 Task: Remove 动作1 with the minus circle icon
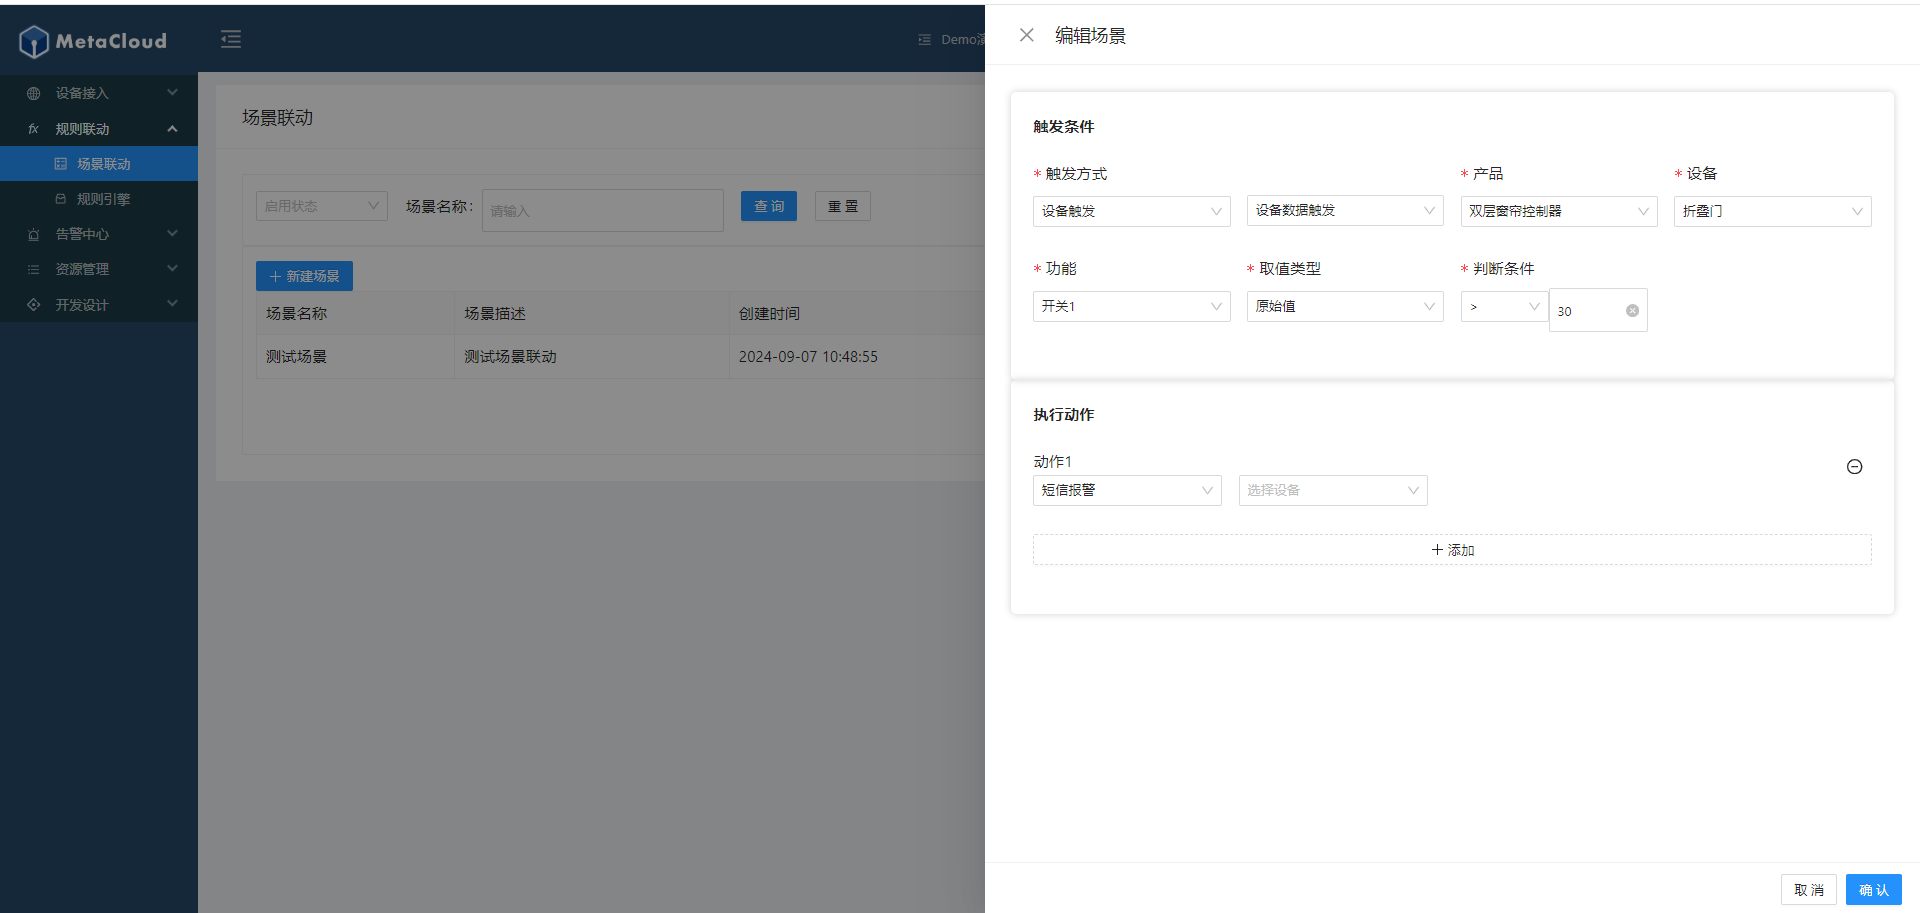coord(1854,467)
